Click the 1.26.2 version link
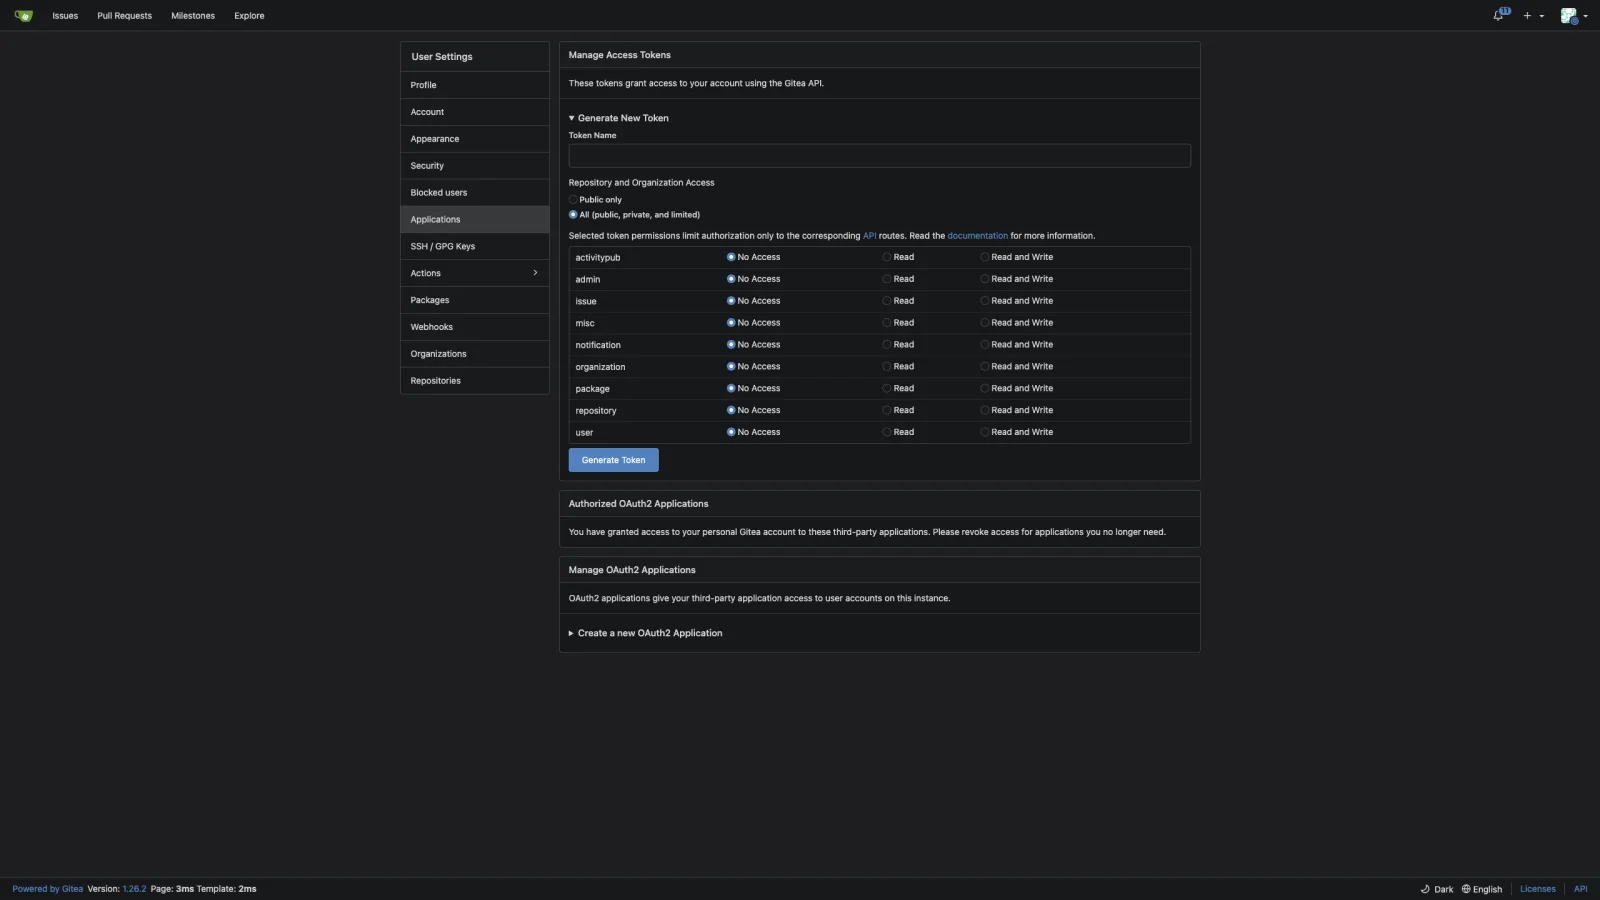The width and height of the screenshot is (1600, 900). point(134,889)
